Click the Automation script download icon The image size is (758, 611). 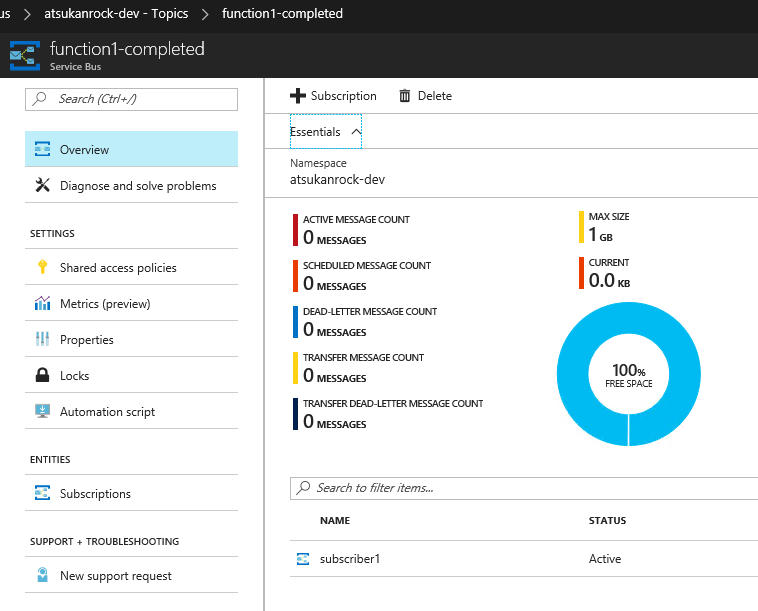(x=43, y=411)
